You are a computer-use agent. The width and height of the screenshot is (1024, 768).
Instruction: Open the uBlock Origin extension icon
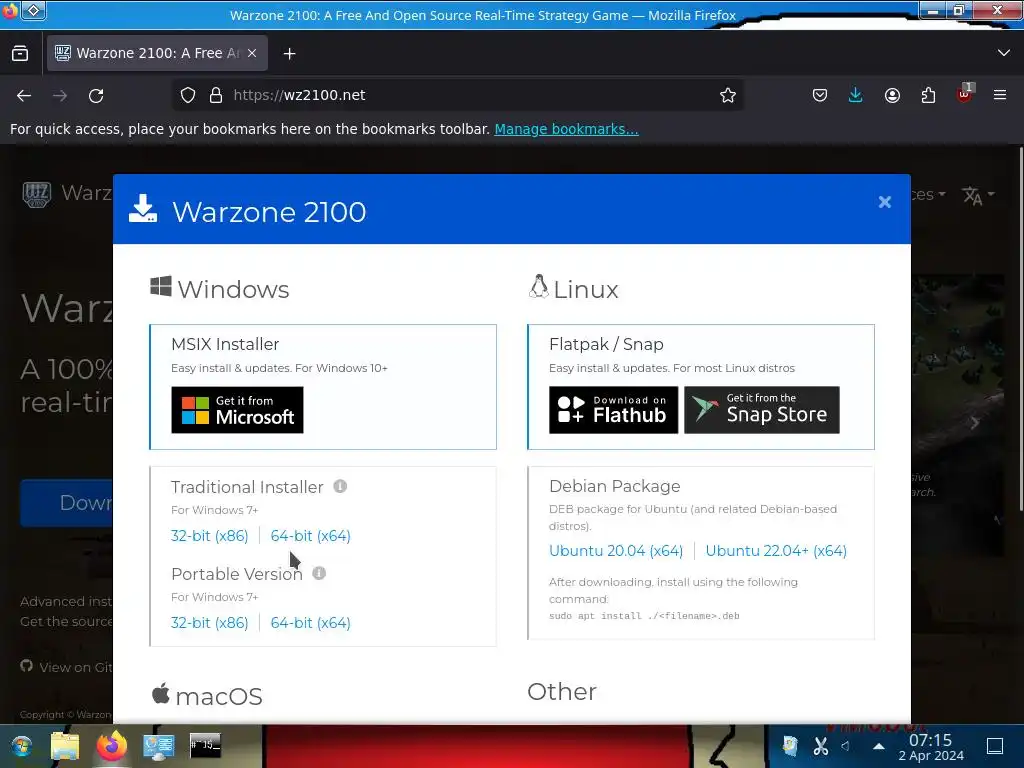click(965, 94)
